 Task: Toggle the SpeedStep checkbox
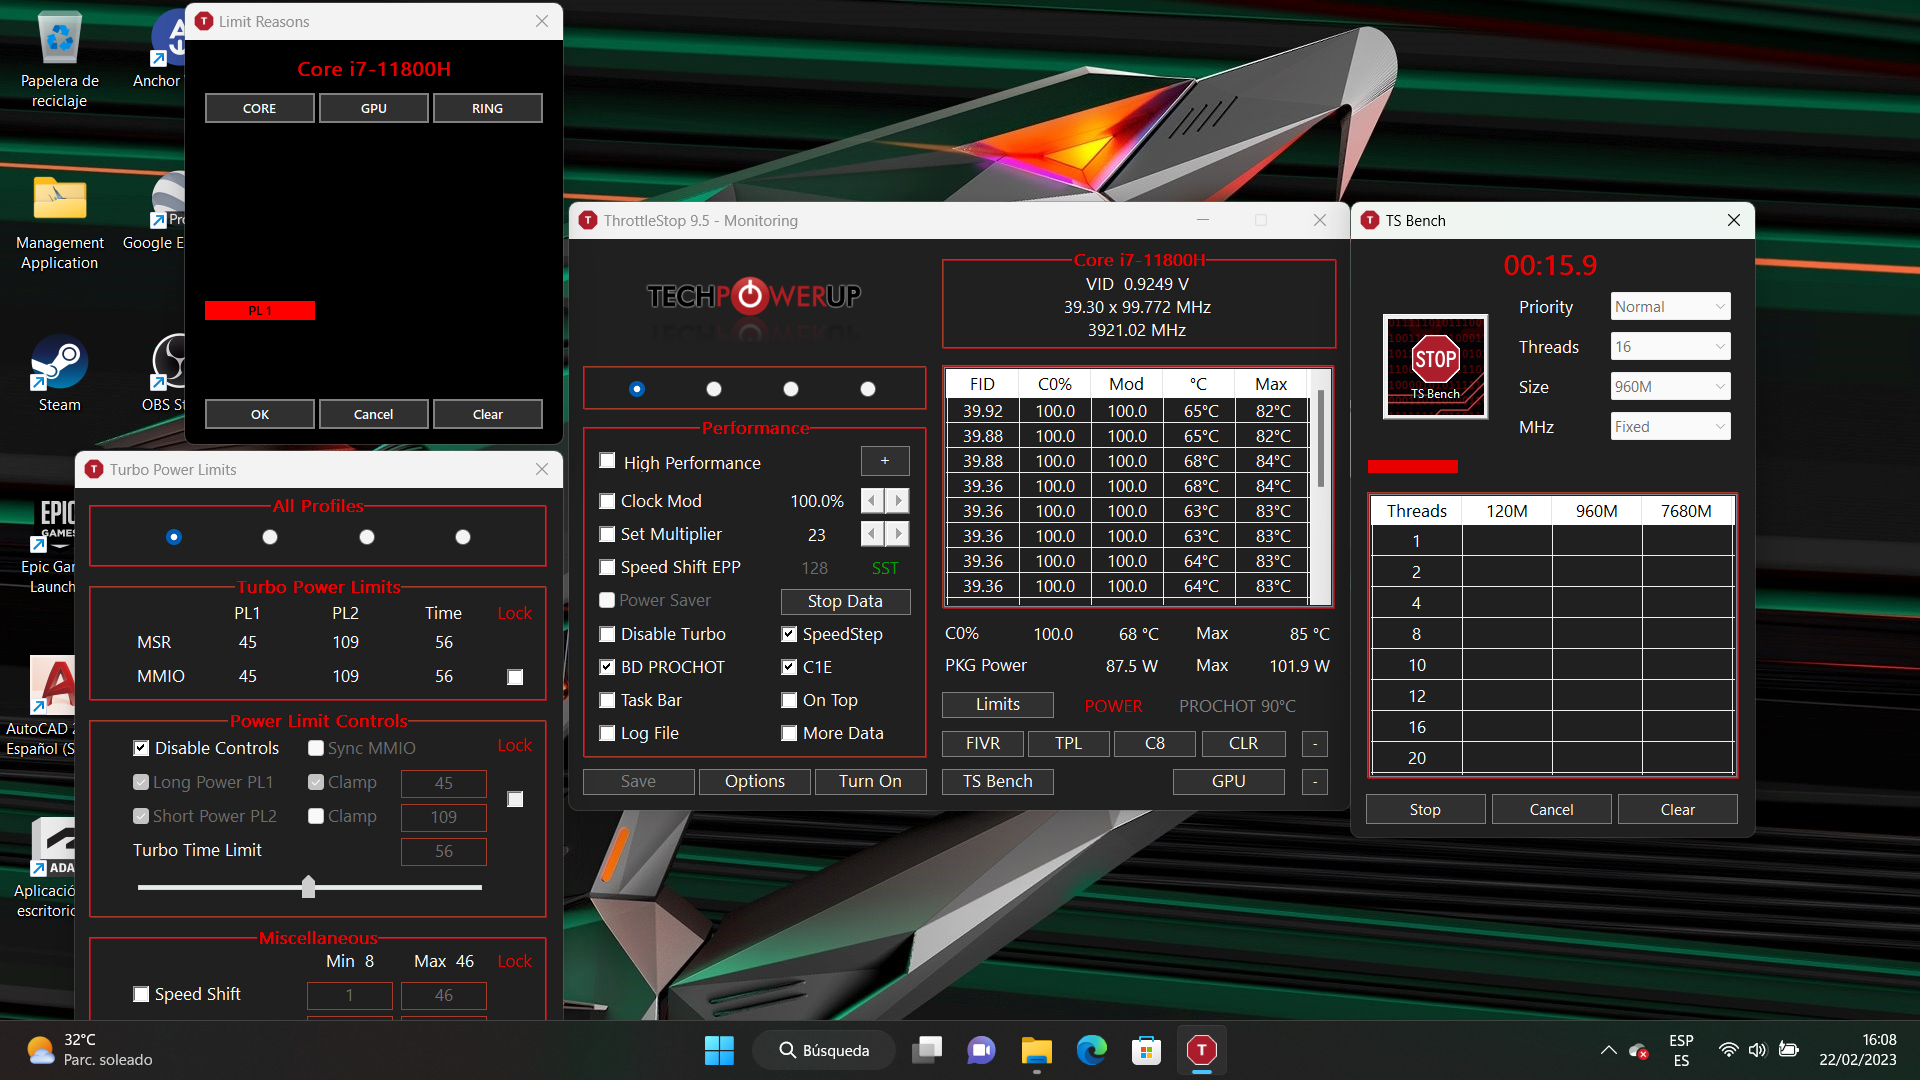point(789,634)
